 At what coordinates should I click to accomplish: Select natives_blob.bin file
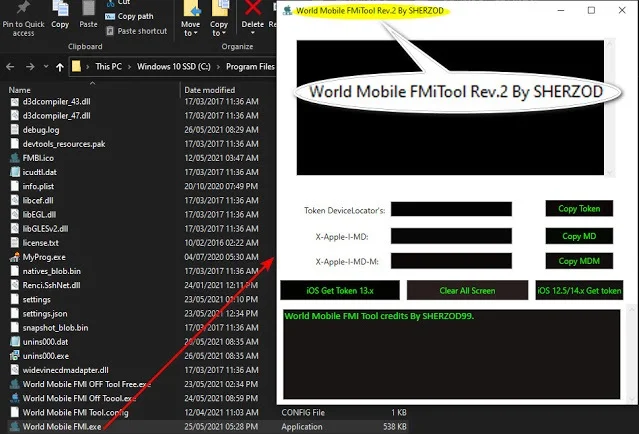(52, 271)
